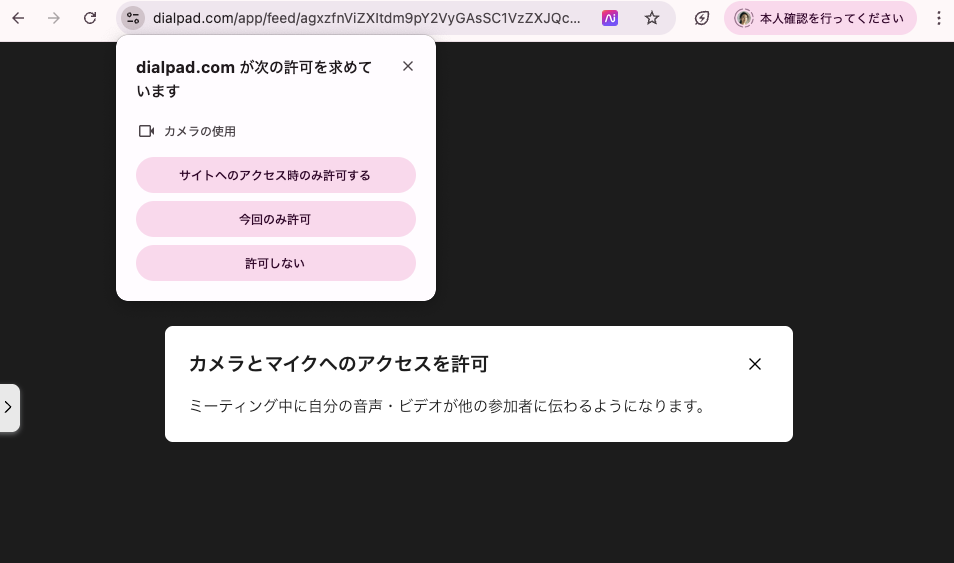Click the 本人確認を行ってください profile chip

tap(820, 18)
